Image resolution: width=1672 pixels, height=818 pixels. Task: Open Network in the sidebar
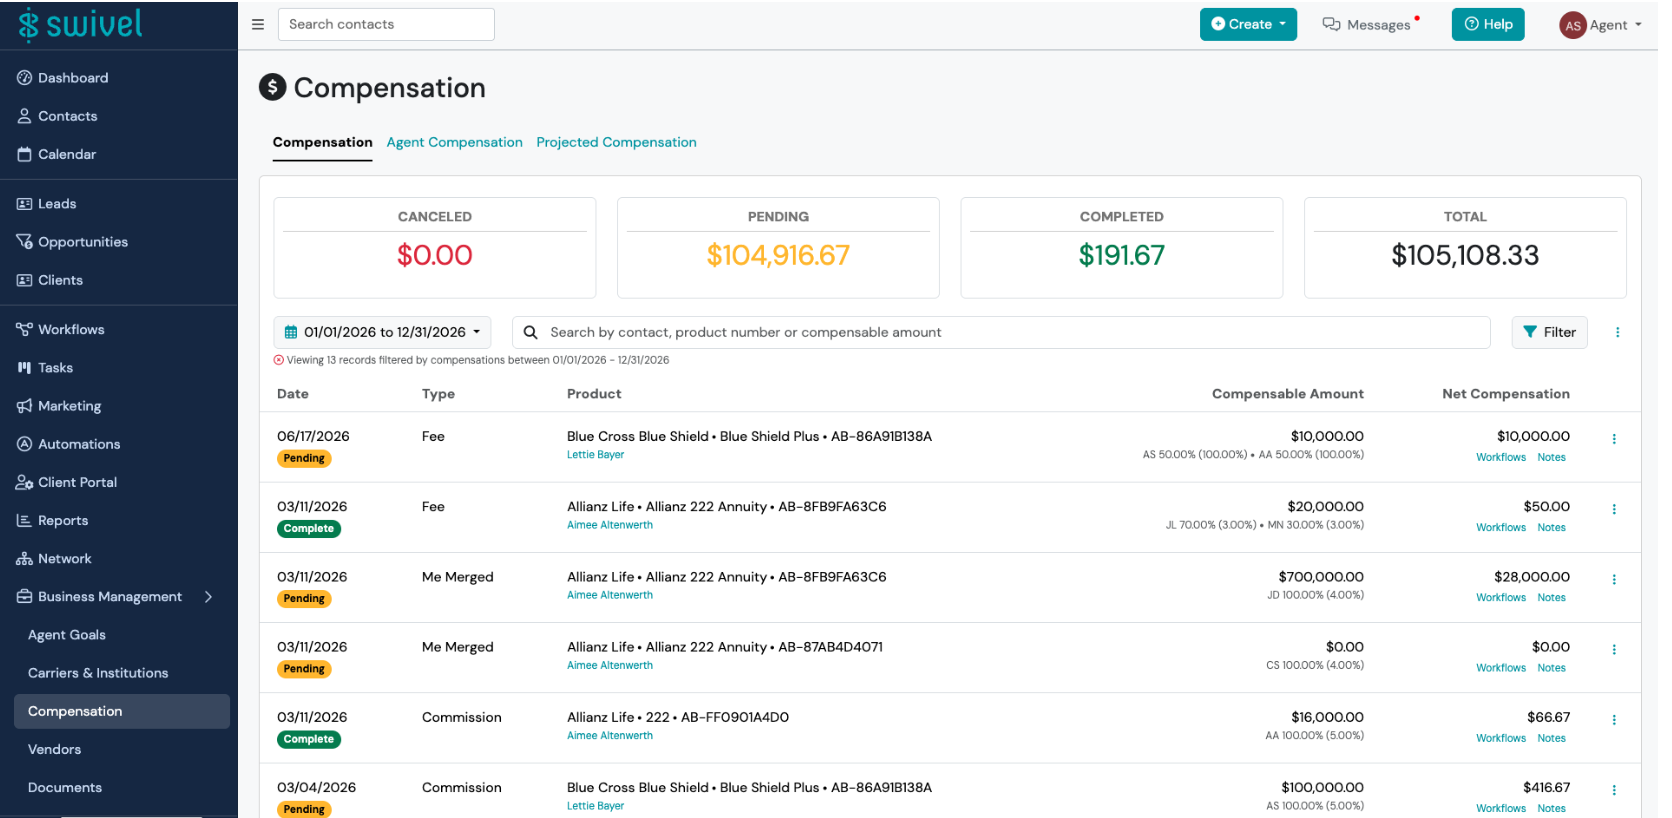click(x=54, y=559)
